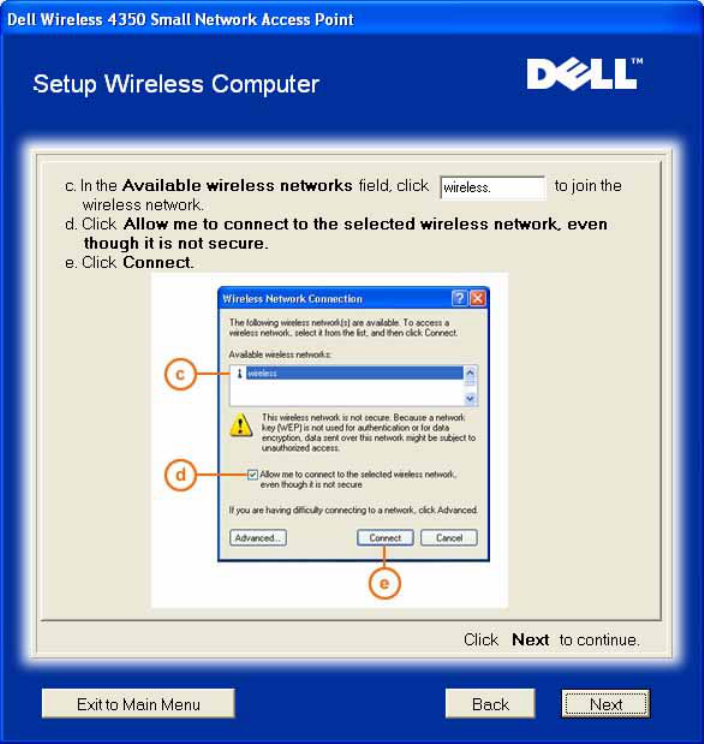Click the Connect button in the dialog
This screenshot has height=744, width=704.
tap(385, 538)
